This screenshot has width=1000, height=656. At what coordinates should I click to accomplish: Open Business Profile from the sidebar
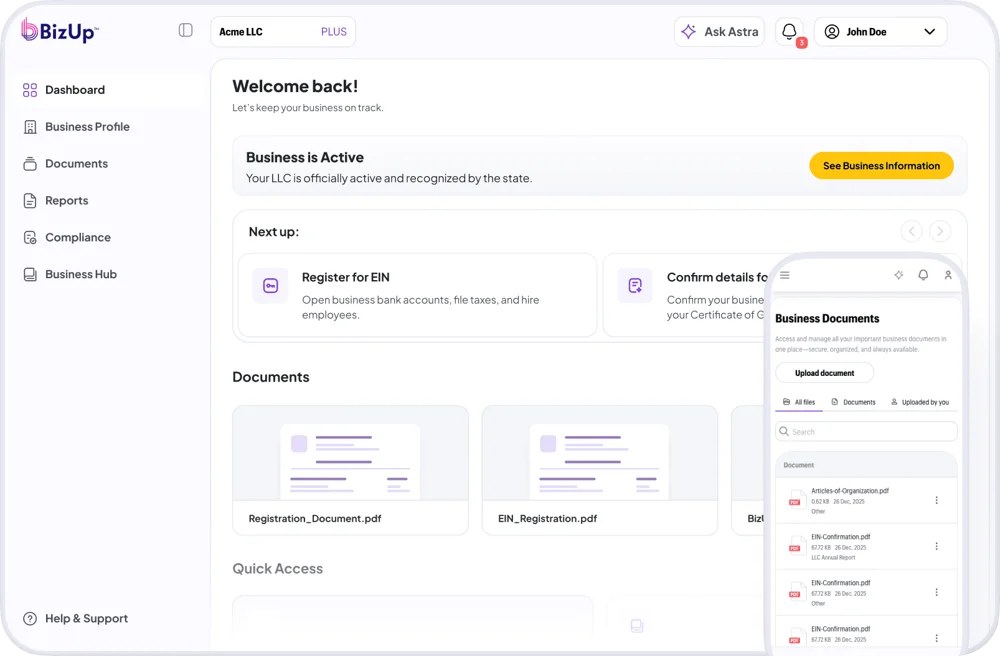(x=77, y=127)
